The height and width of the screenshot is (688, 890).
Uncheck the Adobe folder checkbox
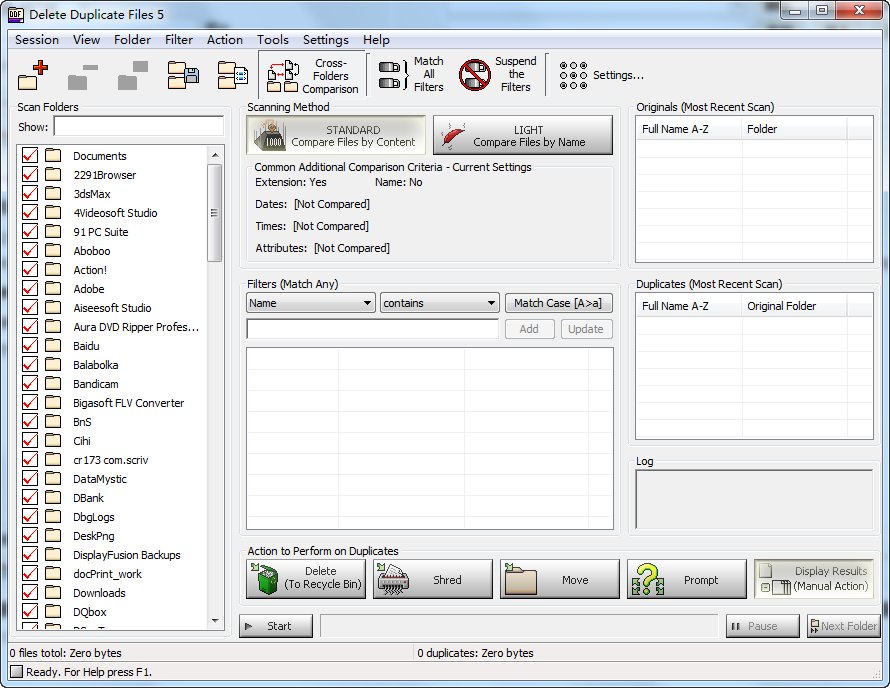[x=29, y=288]
